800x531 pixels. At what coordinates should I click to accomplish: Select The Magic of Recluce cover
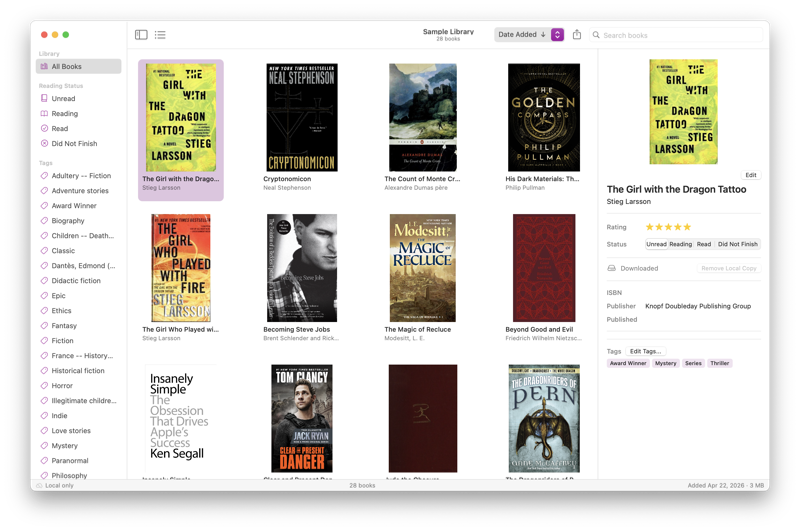coord(423,268)
